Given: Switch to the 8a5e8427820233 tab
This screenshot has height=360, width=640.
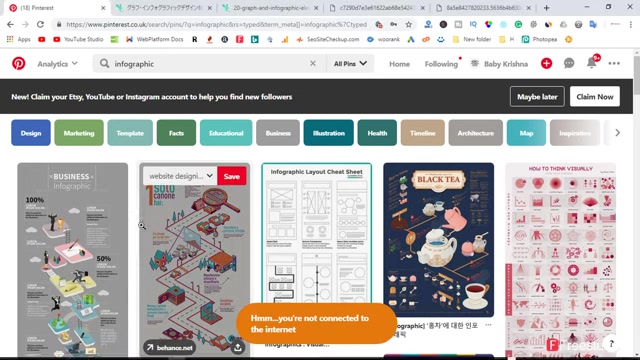Looking at the screenshot, I should (483, 8).
